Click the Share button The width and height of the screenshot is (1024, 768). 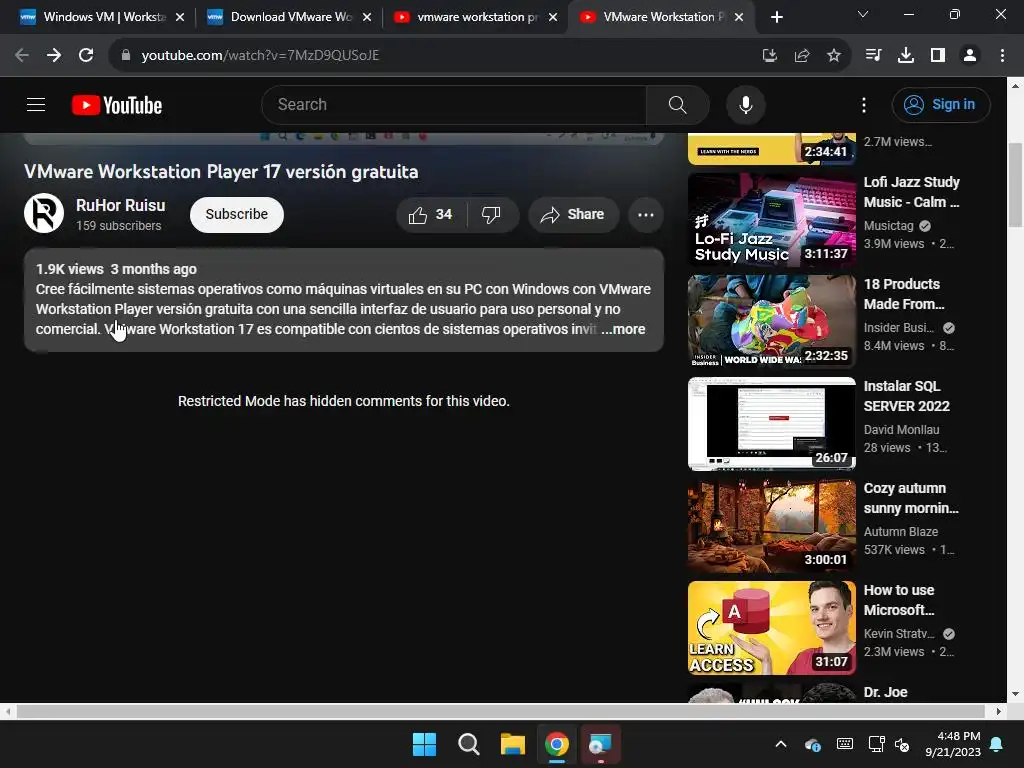point(573,214)
